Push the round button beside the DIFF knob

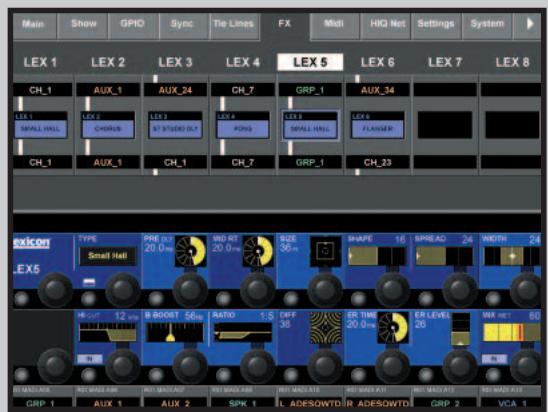(291, 375)
